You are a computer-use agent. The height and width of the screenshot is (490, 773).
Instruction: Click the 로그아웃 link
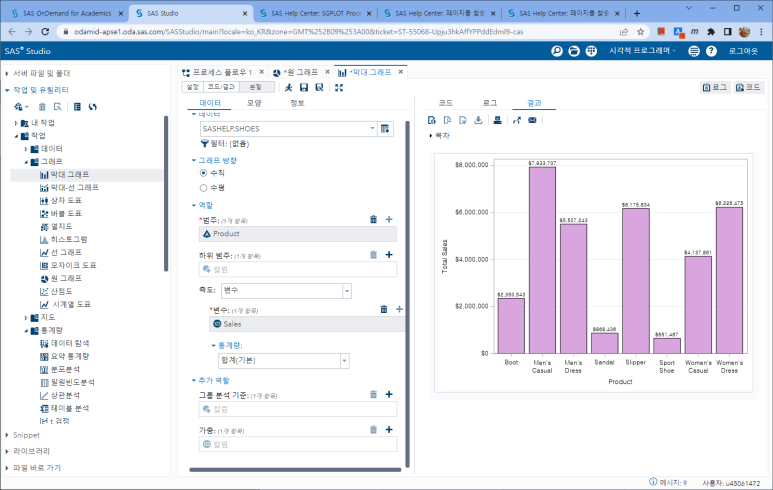pos(743,51)
